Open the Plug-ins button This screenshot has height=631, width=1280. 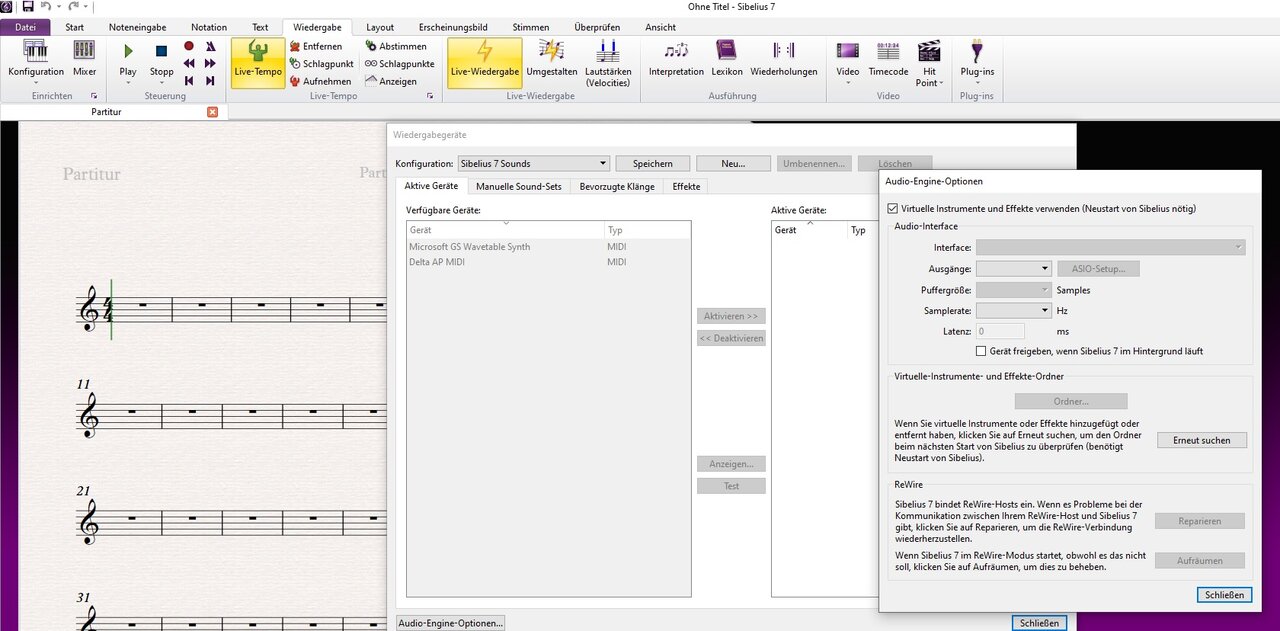[x=976, y=62]
